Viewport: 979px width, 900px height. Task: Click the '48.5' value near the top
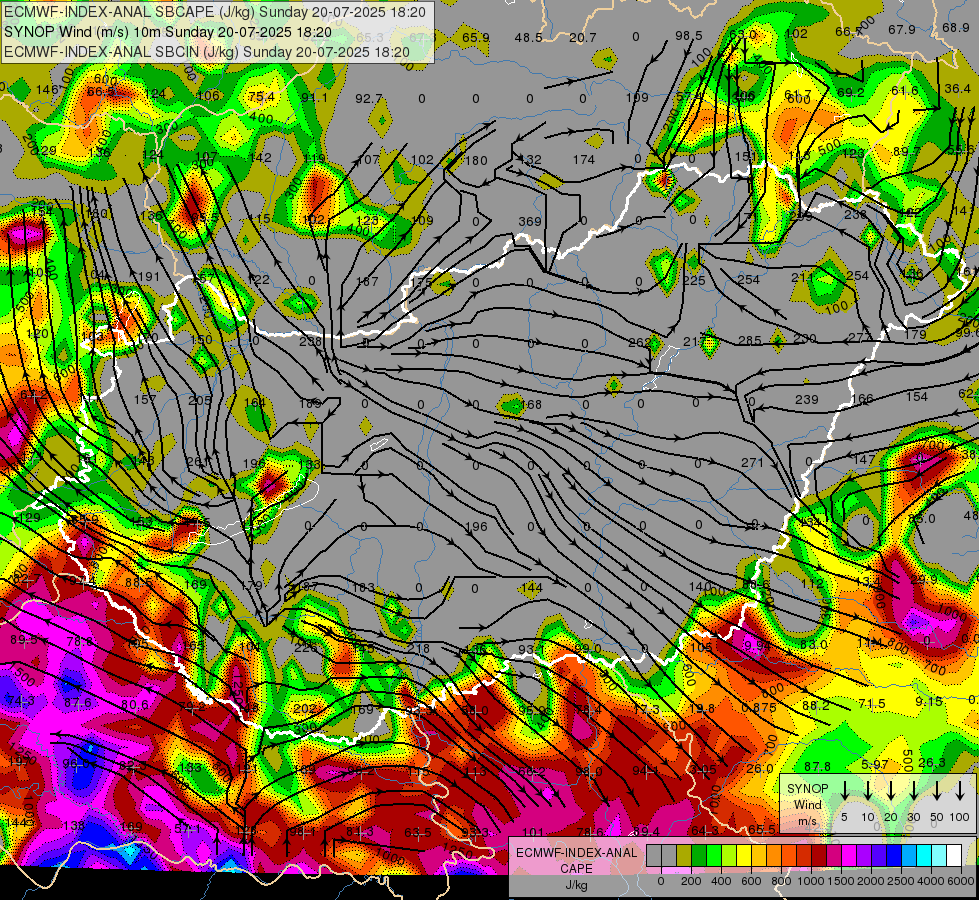point(528,37)
